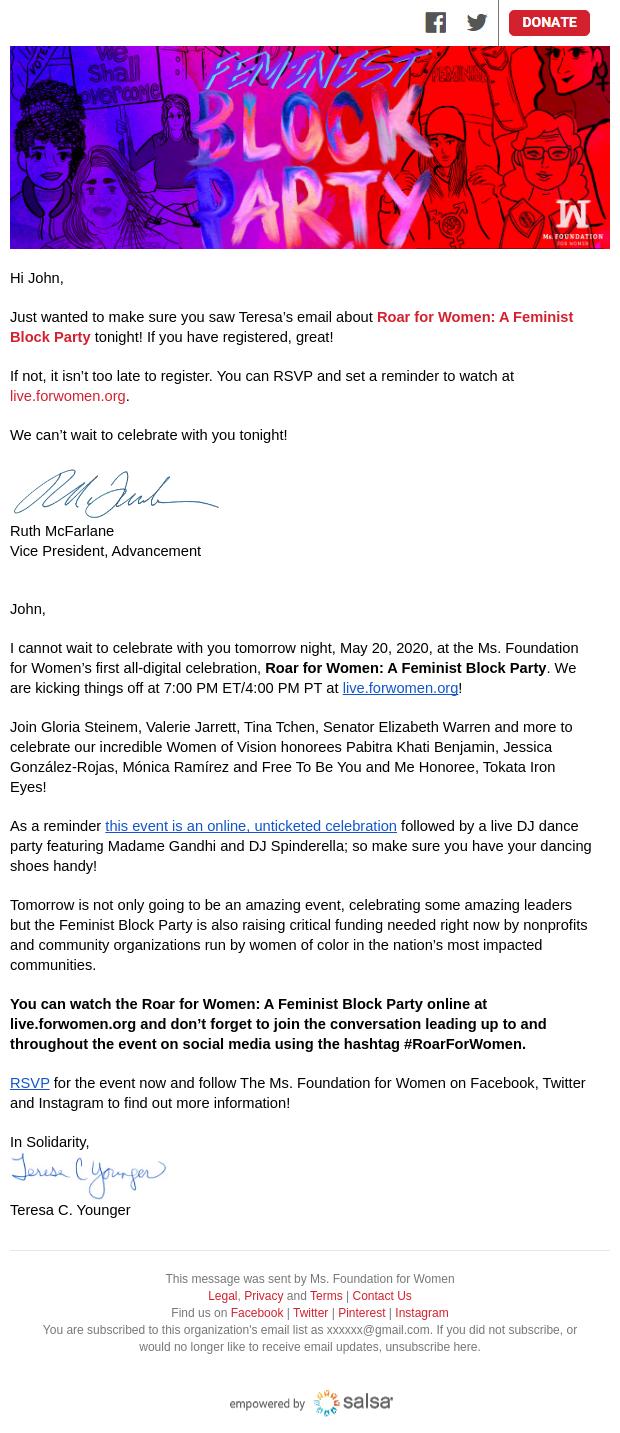Visit live.forwomen.org from the RSVP paragraph
This screenshot has width=620, height=1433.
67,396
